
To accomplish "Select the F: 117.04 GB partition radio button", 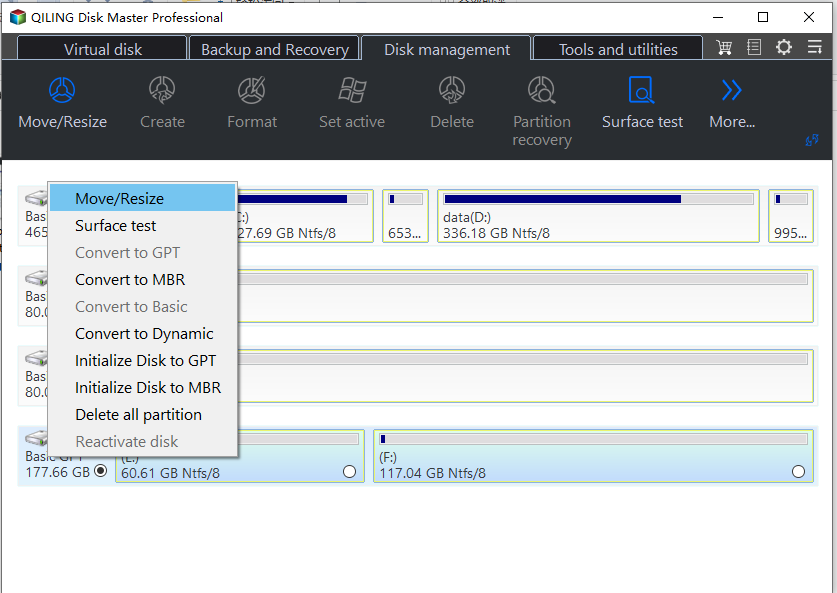I will click(x=798, y=471).
